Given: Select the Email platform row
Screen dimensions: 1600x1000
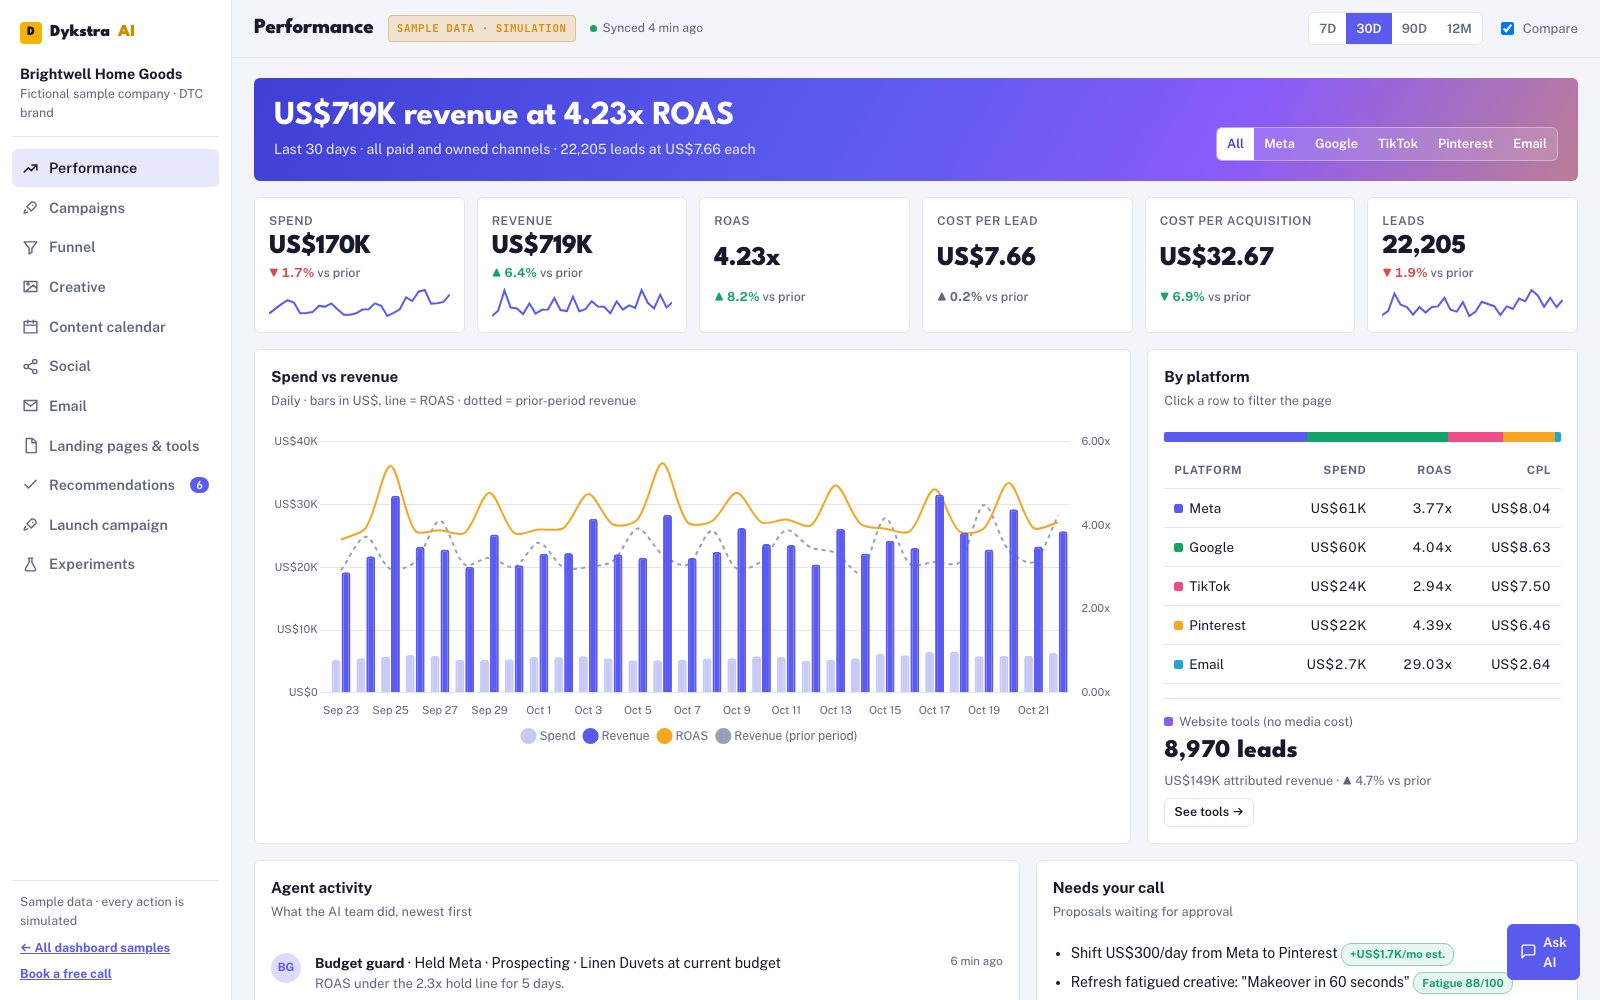Looking at the screenshot, I should tap(1362, 665).
